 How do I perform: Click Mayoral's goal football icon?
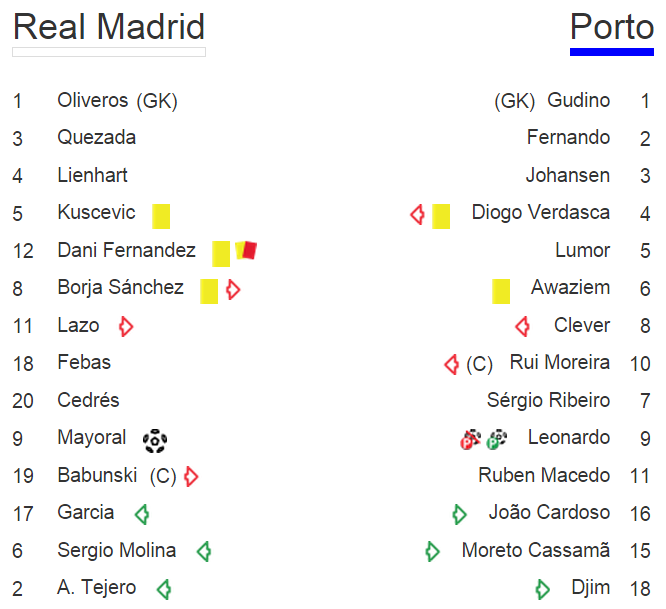point(155,439)
